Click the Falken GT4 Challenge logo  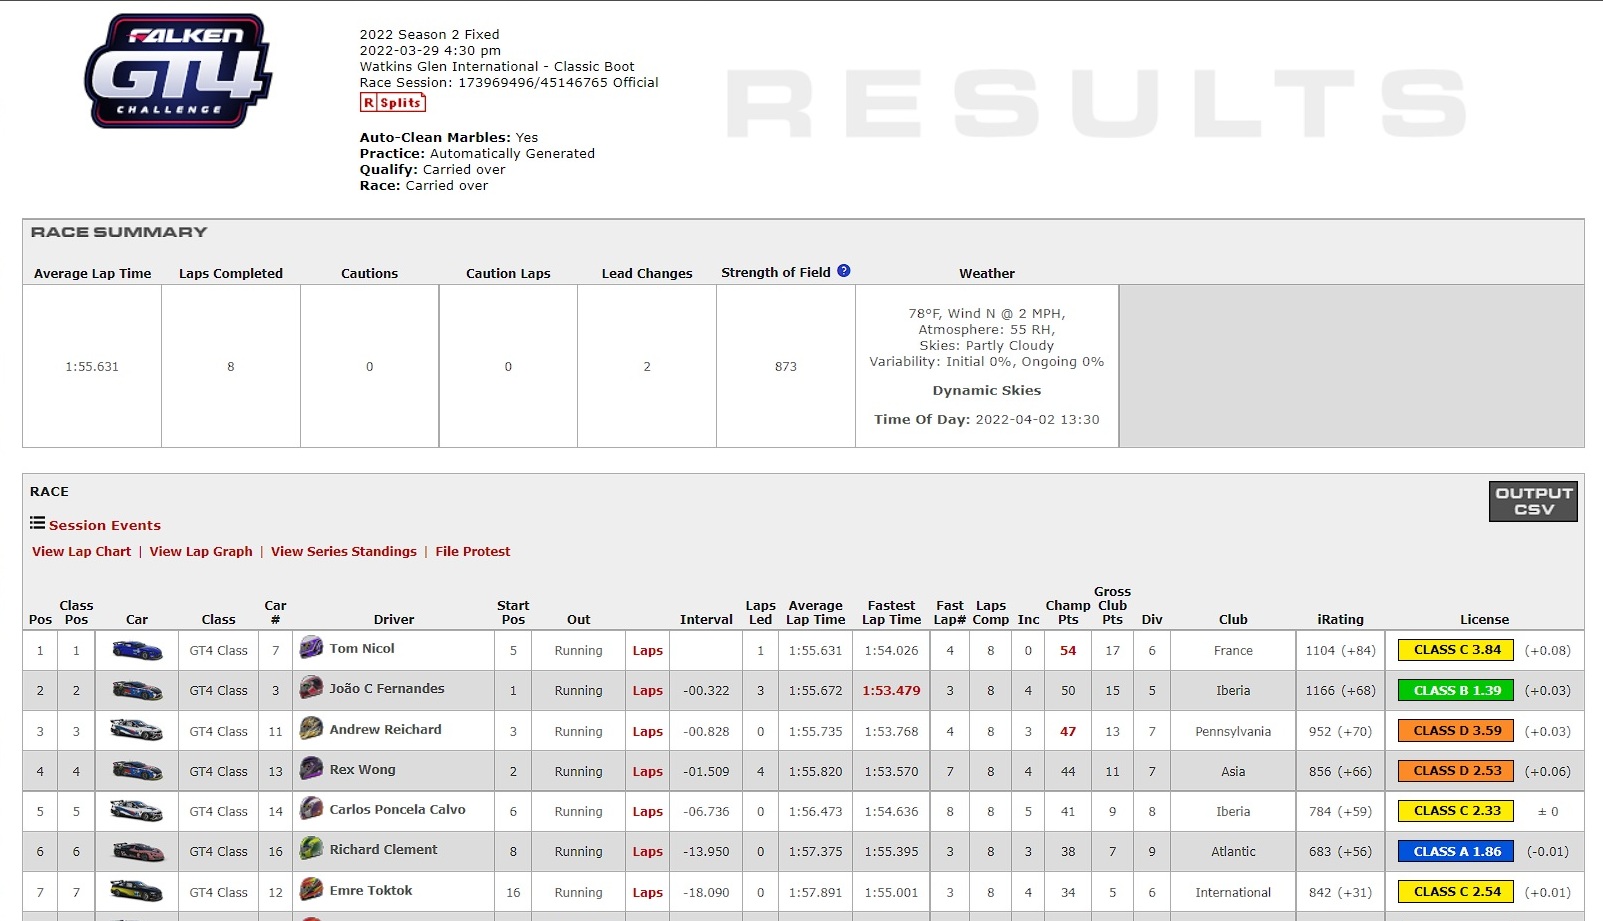coord(178,71)
